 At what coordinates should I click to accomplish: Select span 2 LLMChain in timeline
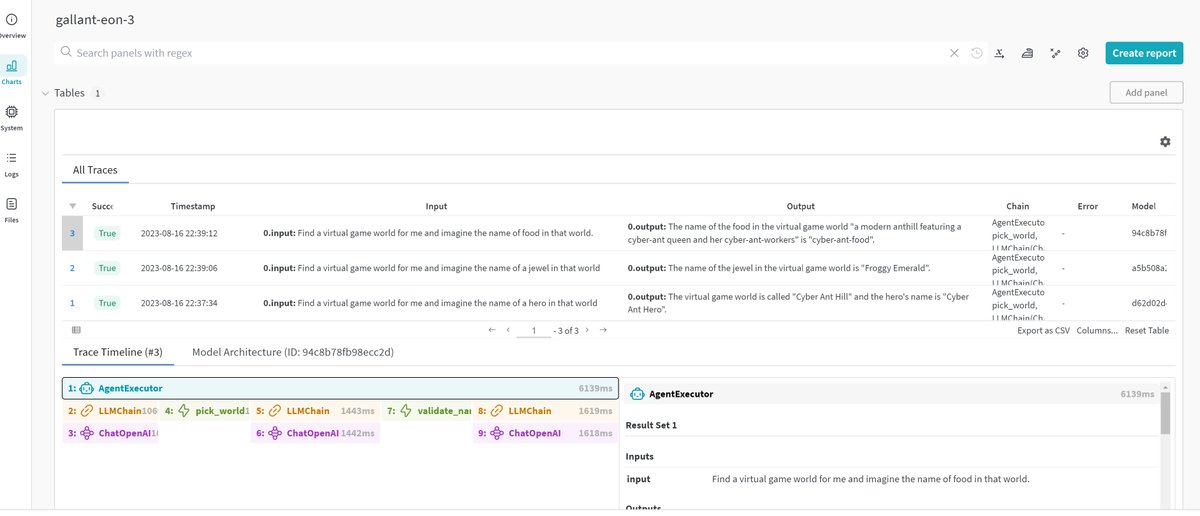click(x=111, y=411)
